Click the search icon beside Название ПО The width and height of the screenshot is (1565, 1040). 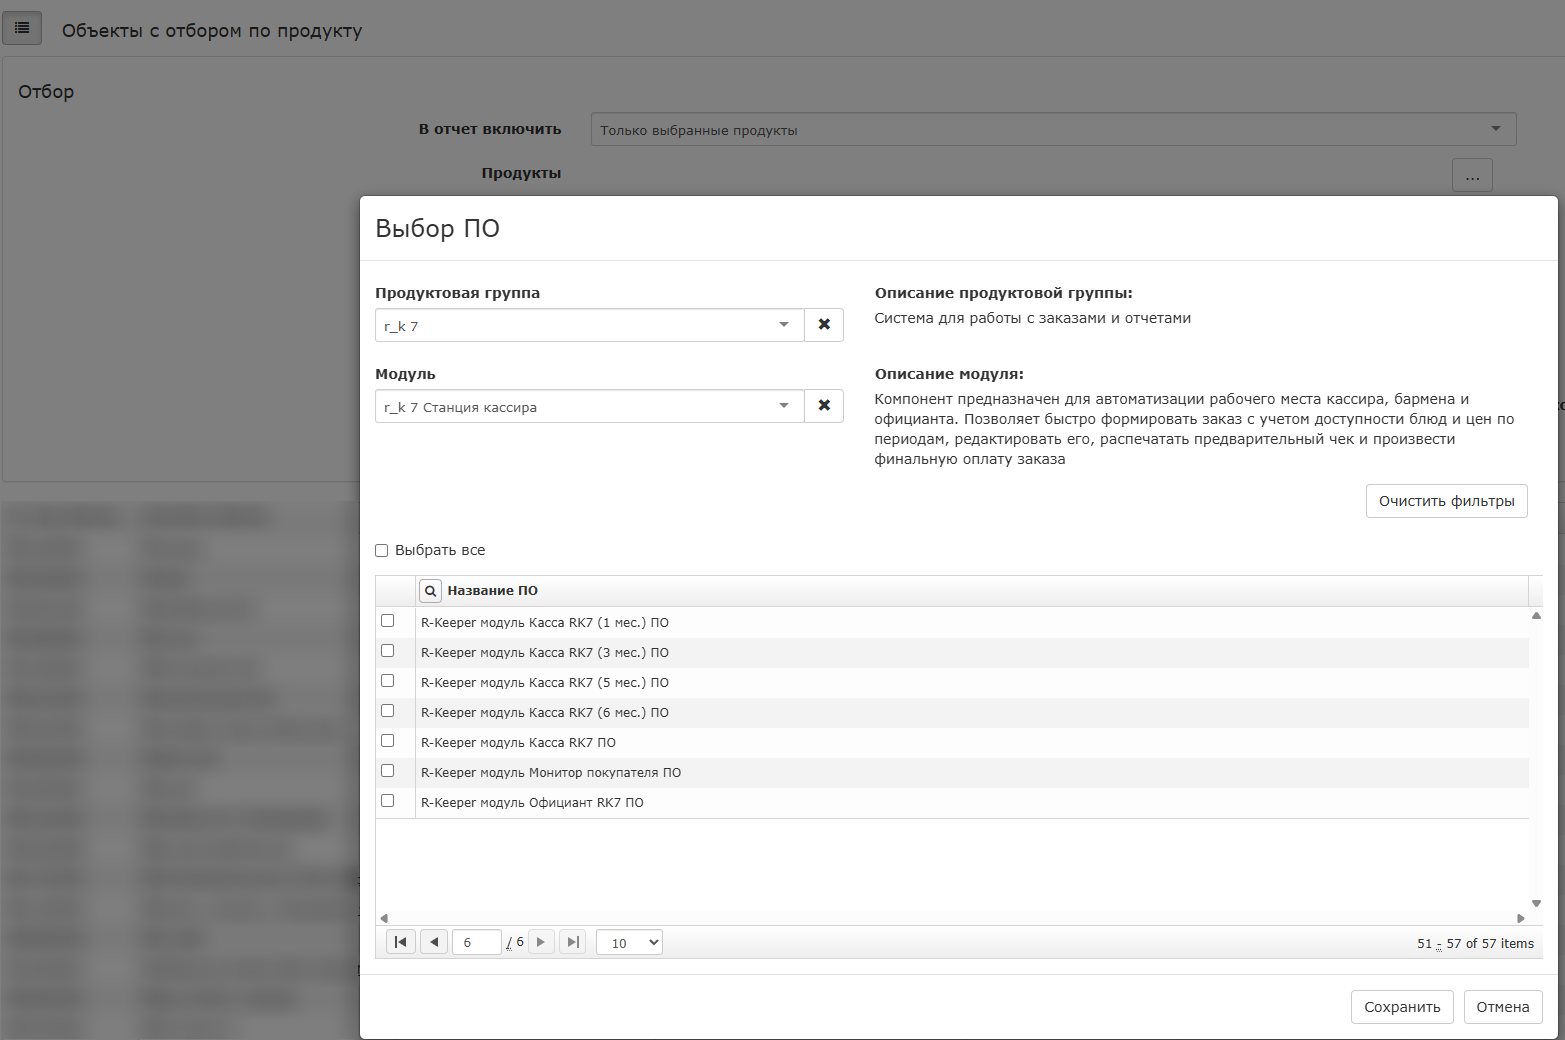coord(430,591)
